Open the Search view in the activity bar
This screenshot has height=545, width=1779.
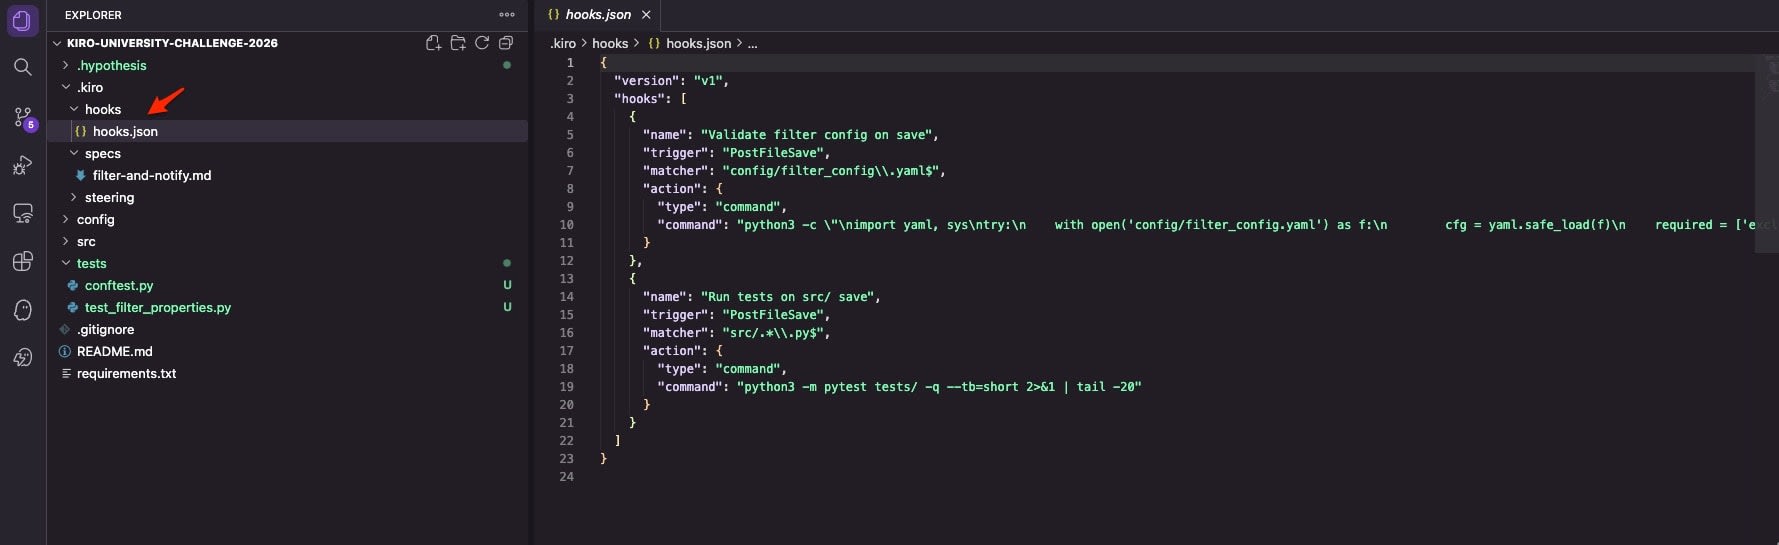tap(22, 67)
